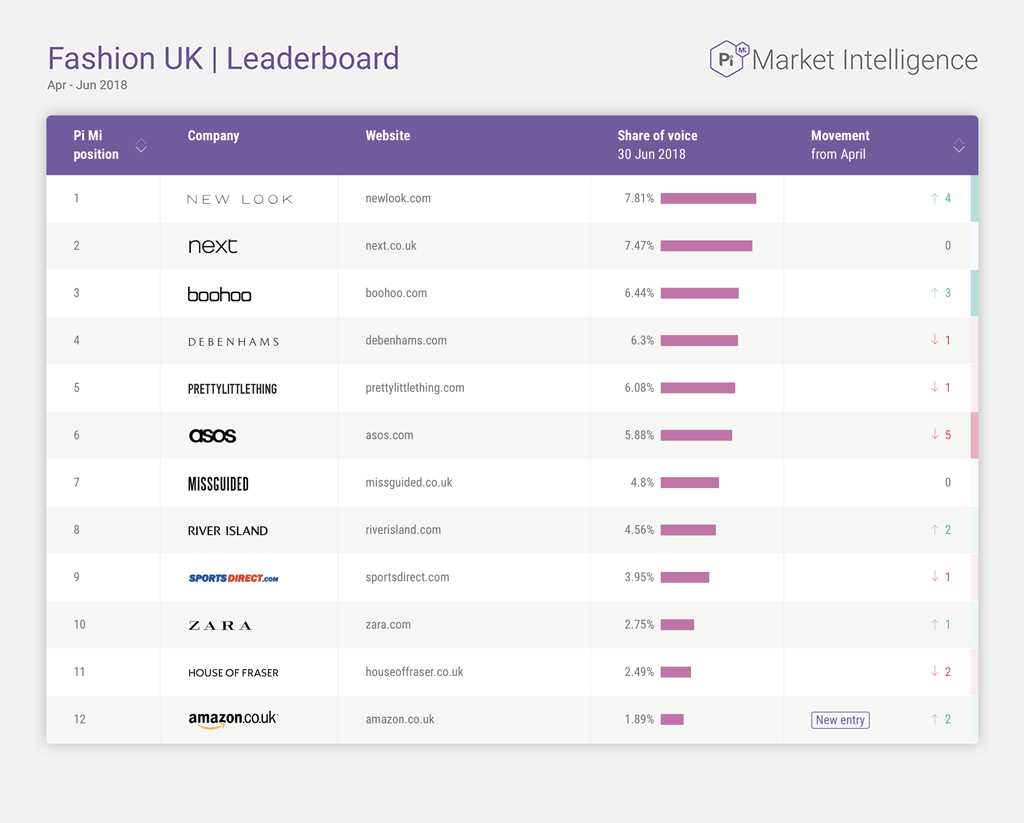Open the newlook.com website link
This screenshot has width=1024, height=823.
coord(398,198)
